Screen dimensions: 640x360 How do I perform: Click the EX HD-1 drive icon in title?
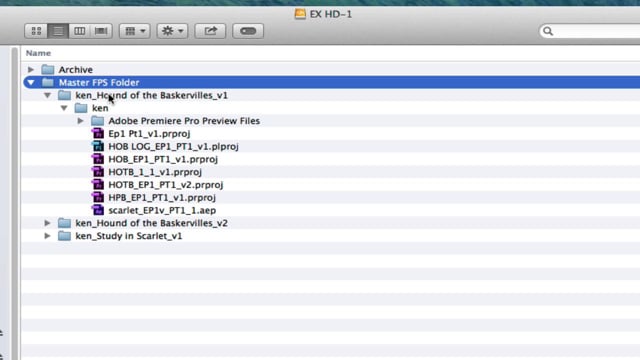tap(300, 14)
